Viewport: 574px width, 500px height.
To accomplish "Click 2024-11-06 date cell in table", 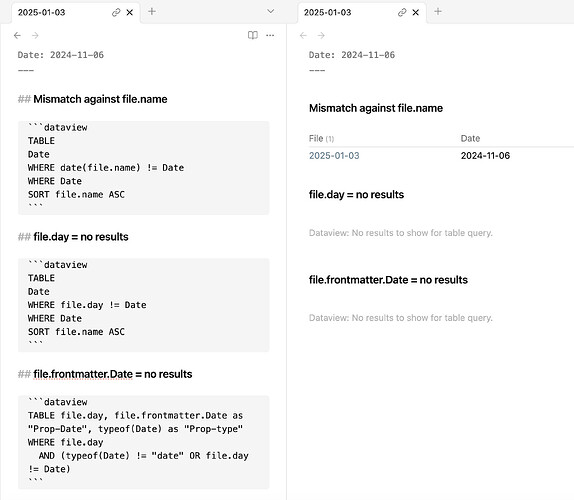I will [x=485, y=156].
